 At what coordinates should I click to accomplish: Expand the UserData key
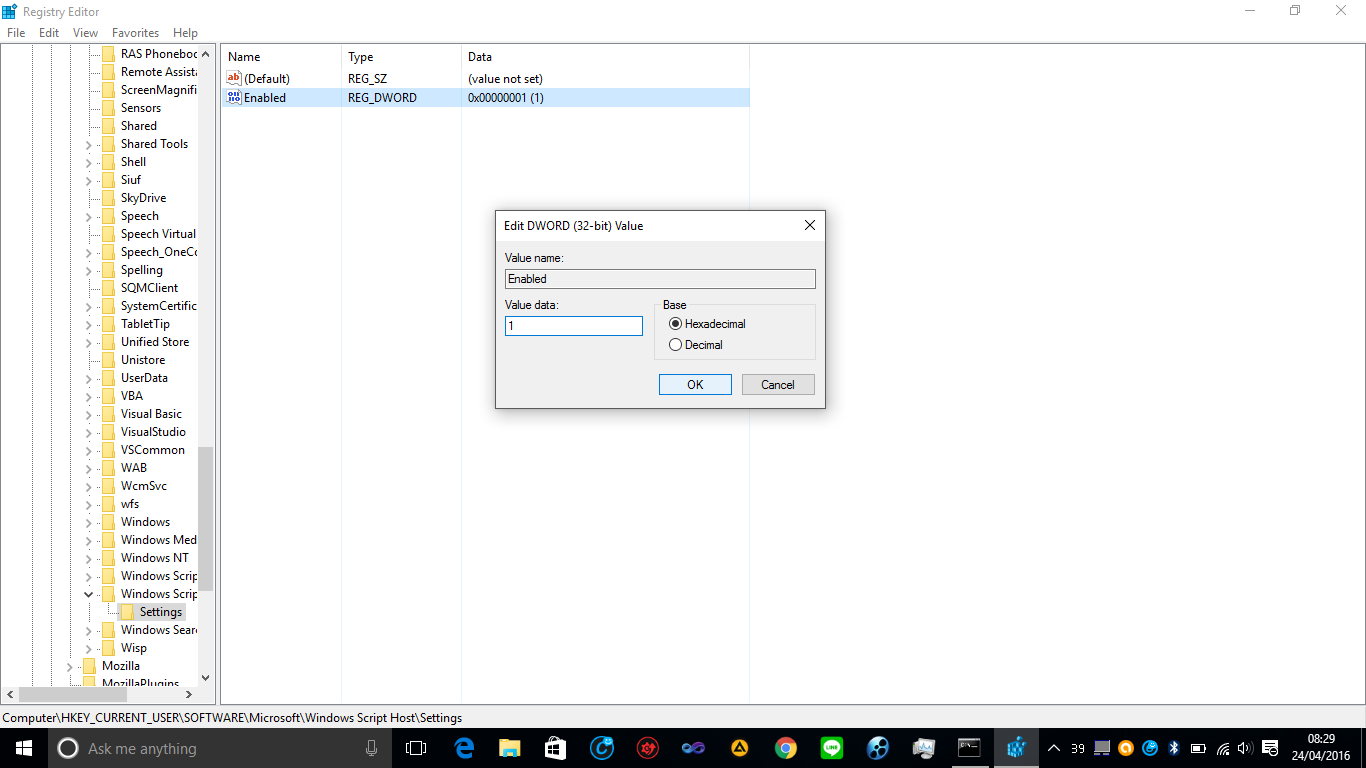click(x=88, y=379)
